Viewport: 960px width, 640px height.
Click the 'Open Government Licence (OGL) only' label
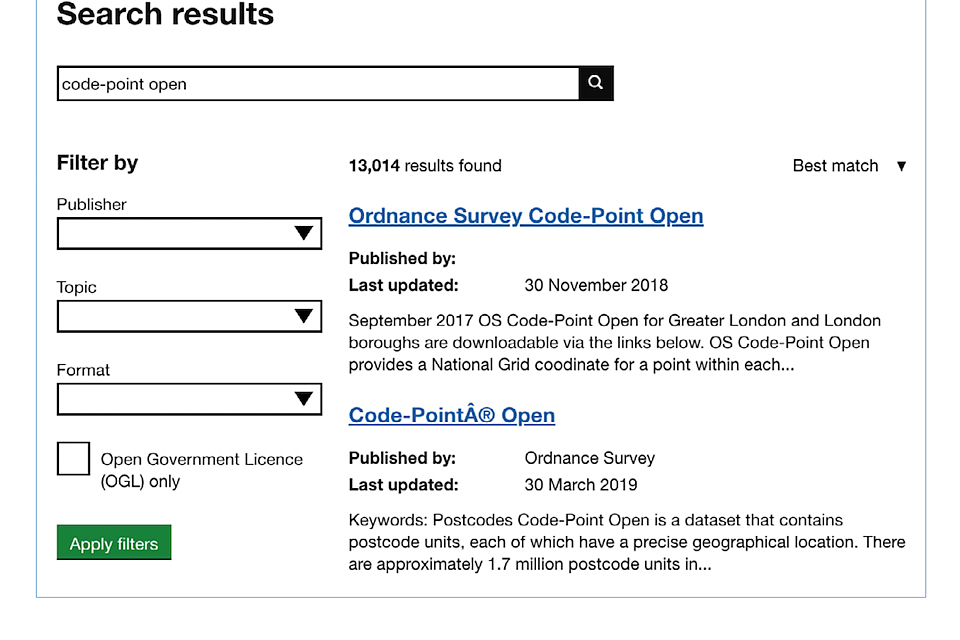201,470
